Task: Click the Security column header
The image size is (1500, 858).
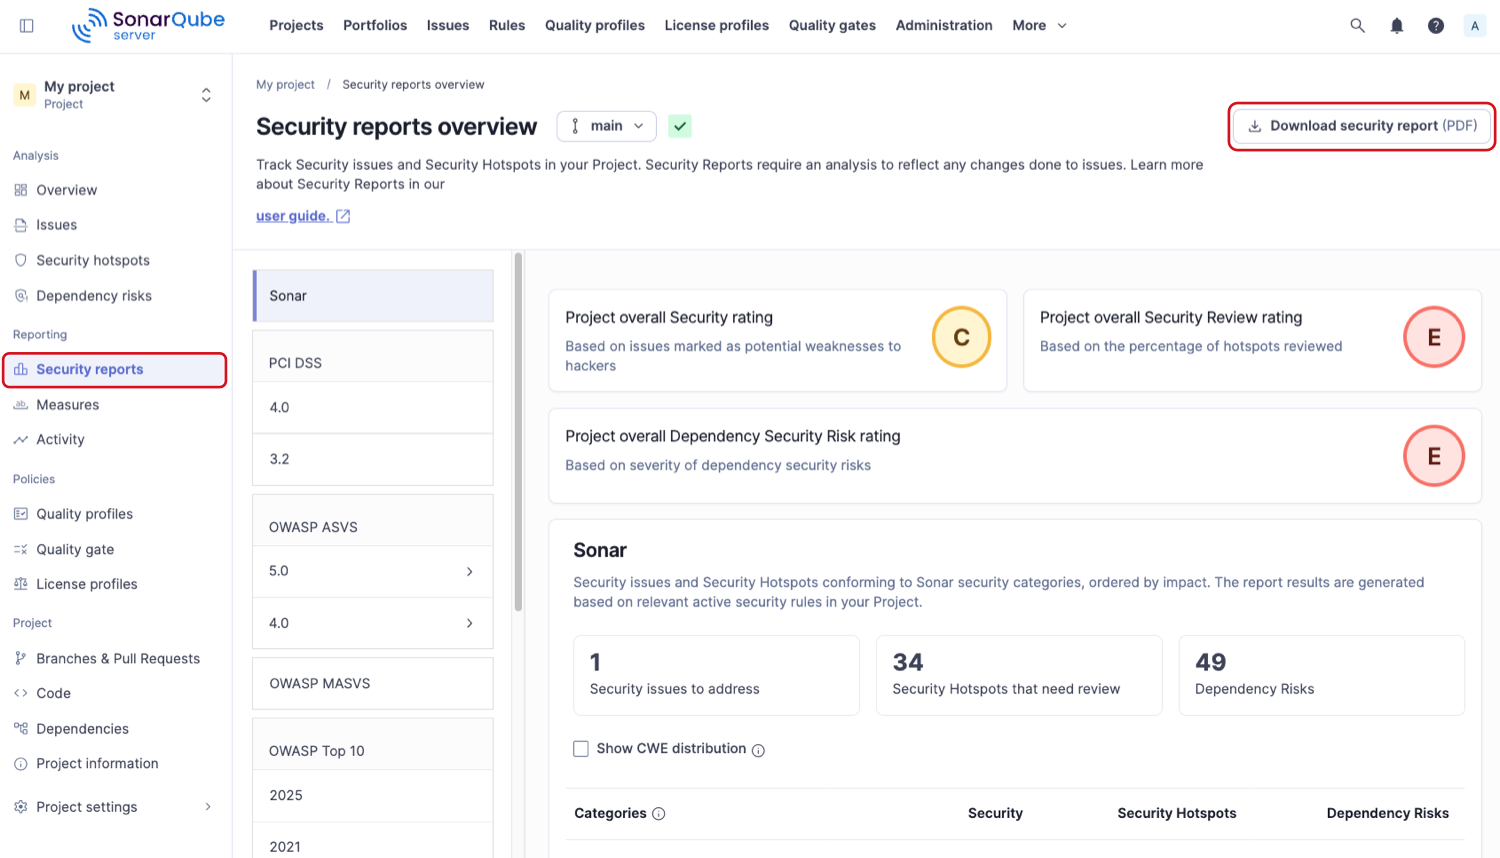Action: 995,814
